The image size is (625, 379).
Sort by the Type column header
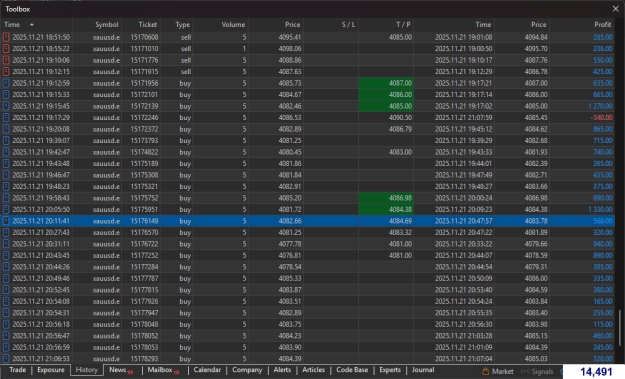(x=183, y=24)
